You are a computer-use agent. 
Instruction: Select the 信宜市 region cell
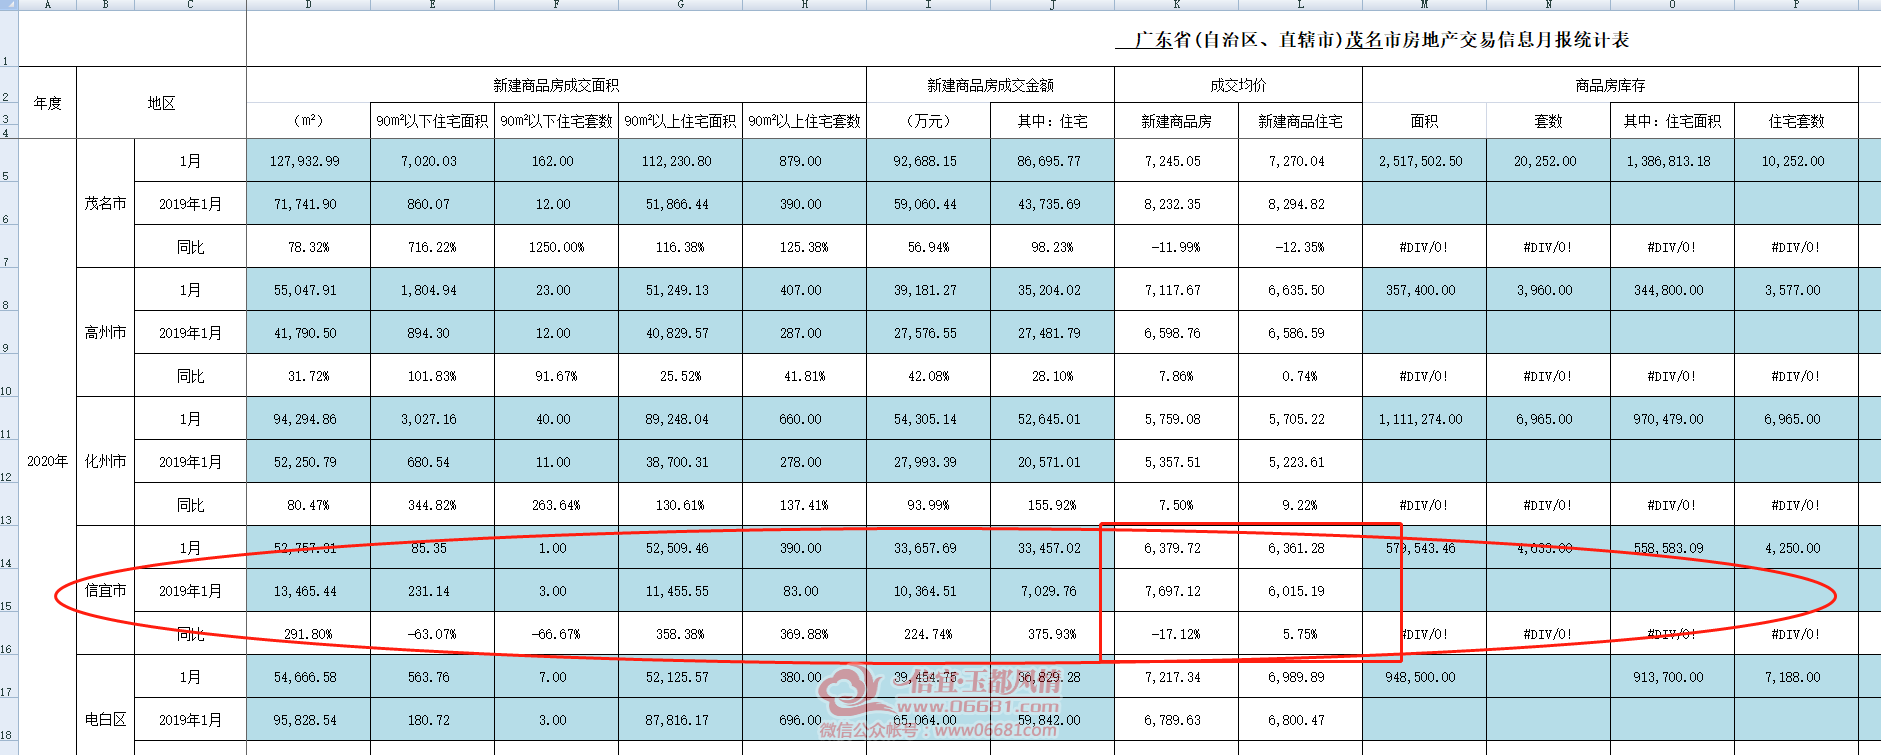[106, 590]
